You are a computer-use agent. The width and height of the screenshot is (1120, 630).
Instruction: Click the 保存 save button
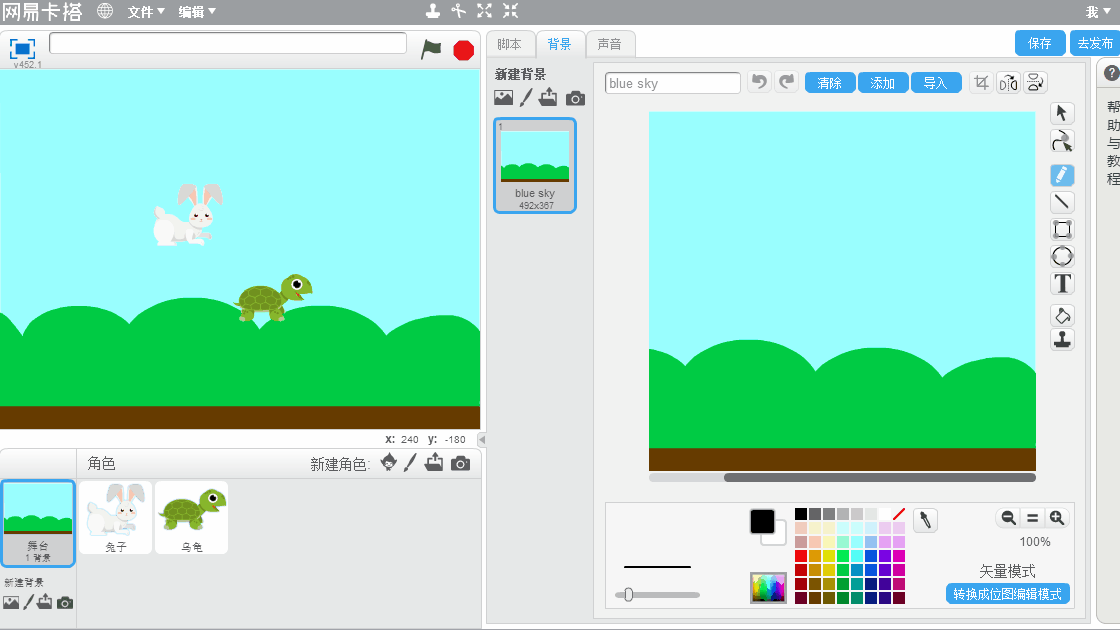pyautogui.click(x=1040, y=43)
